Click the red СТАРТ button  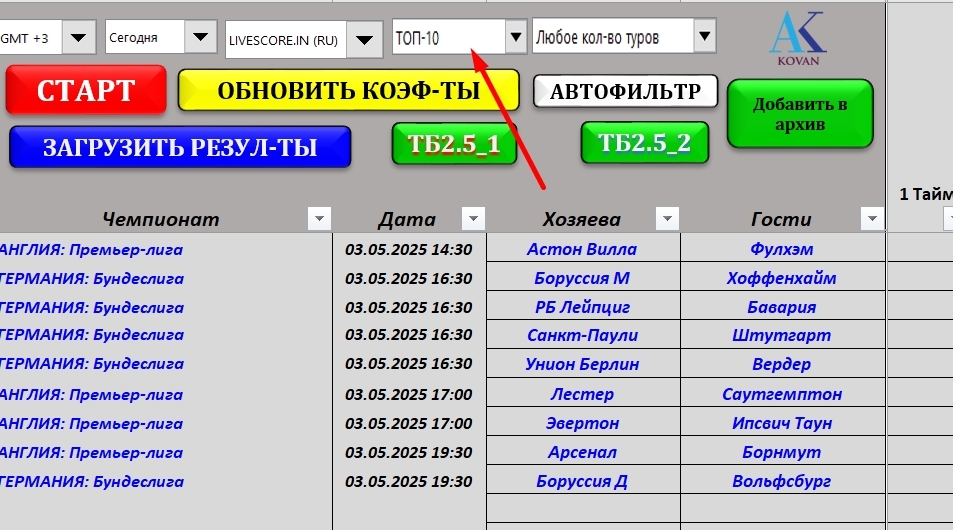click(86, 90)
